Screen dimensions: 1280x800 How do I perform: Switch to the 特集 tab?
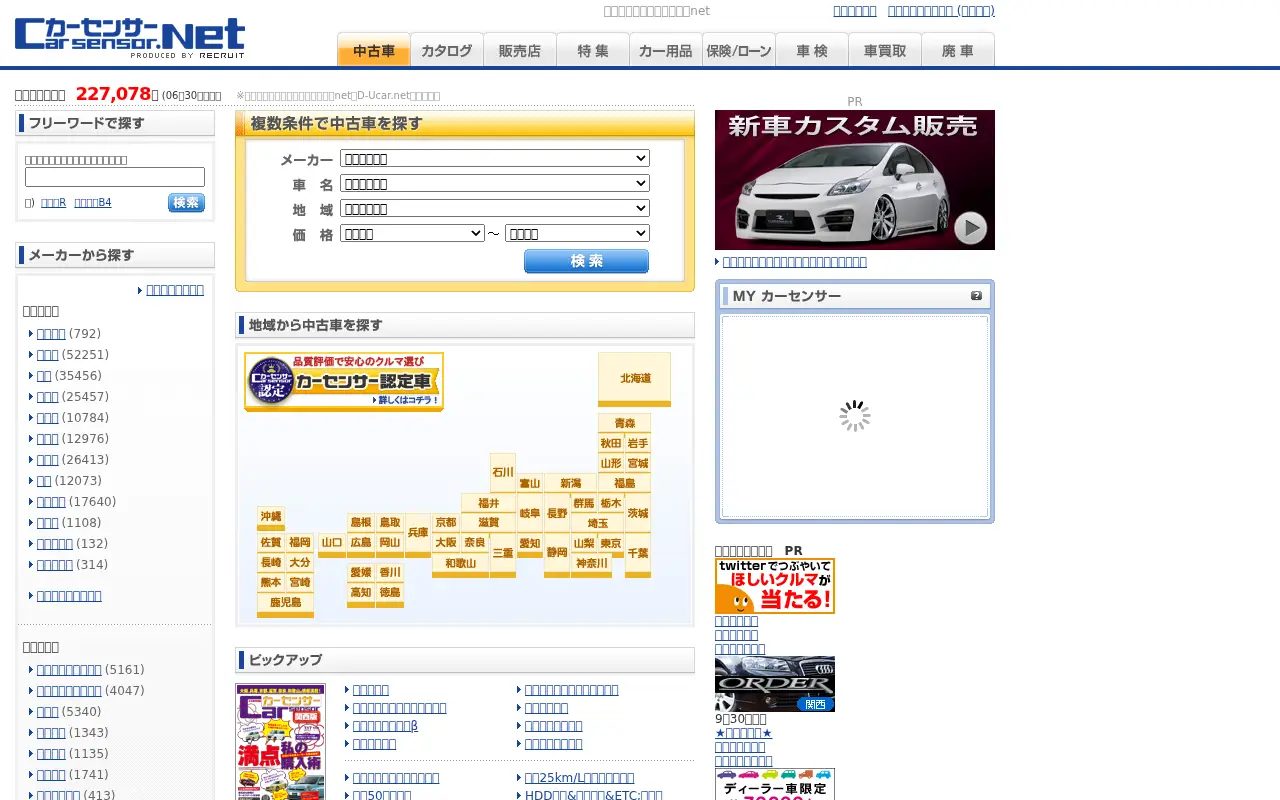[x=593, y=50]
